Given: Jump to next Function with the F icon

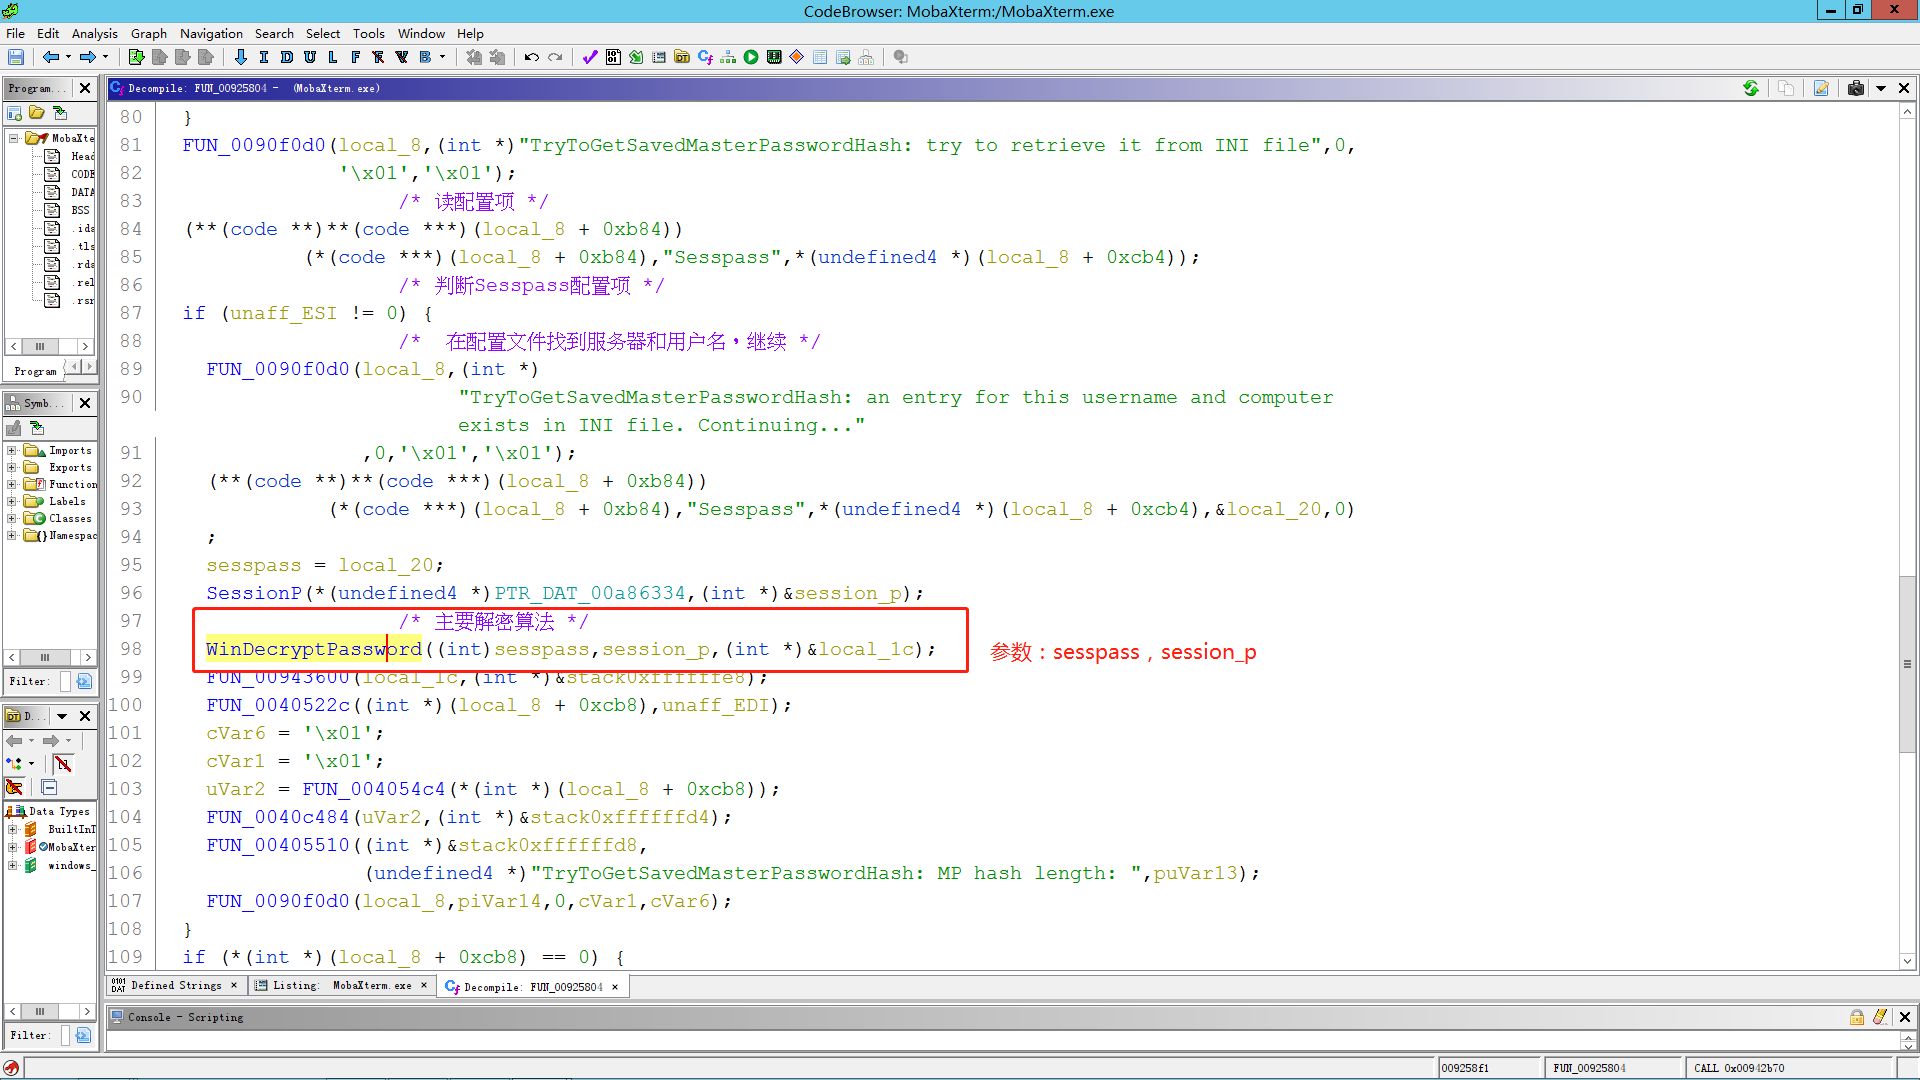Looking at the screenshot, I should (355, 57).
